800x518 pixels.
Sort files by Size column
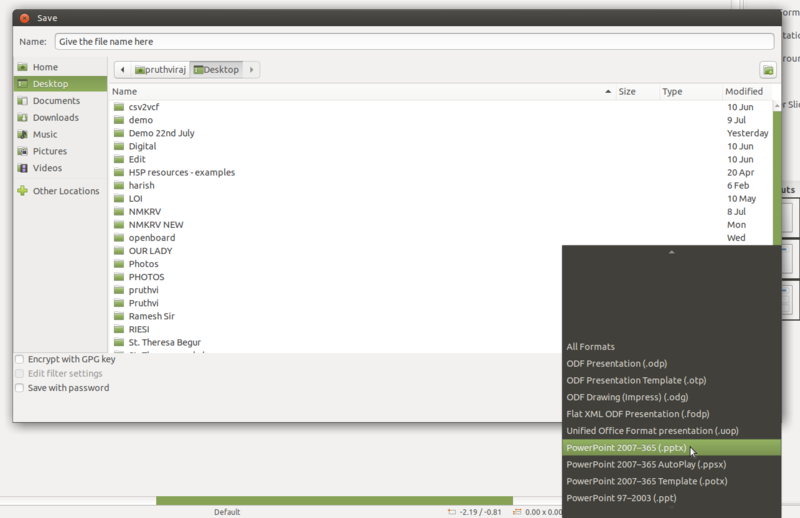(637, 91)
